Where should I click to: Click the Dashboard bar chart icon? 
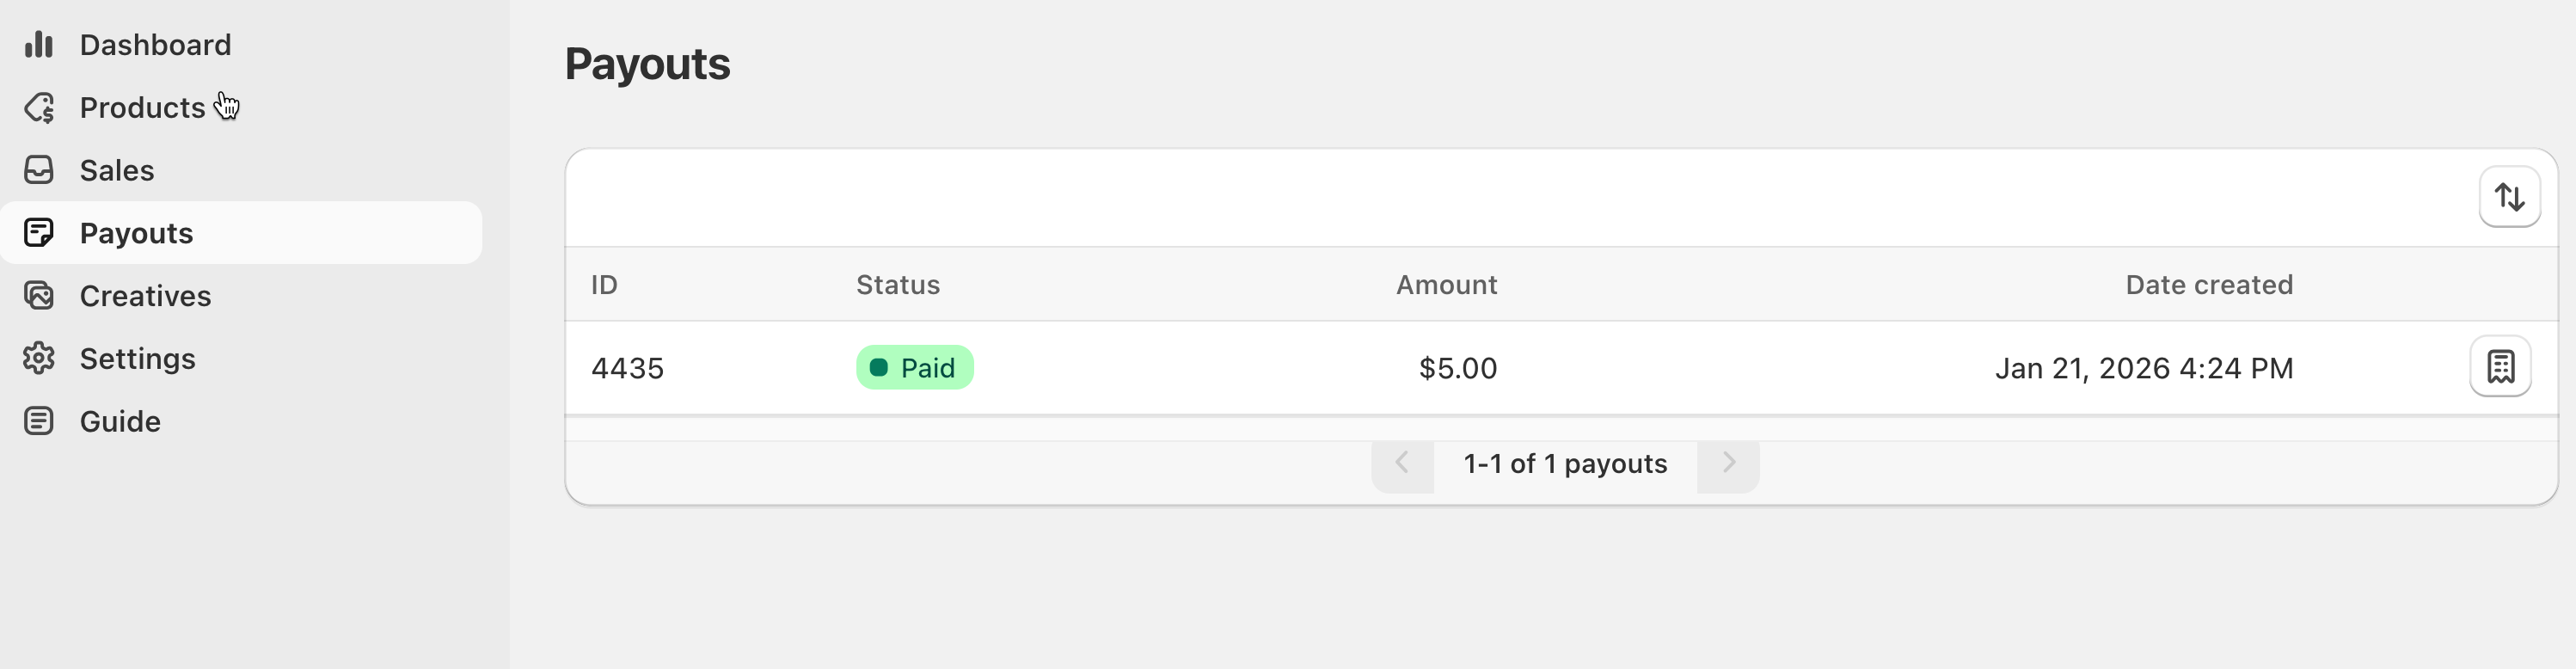point(39,45)
